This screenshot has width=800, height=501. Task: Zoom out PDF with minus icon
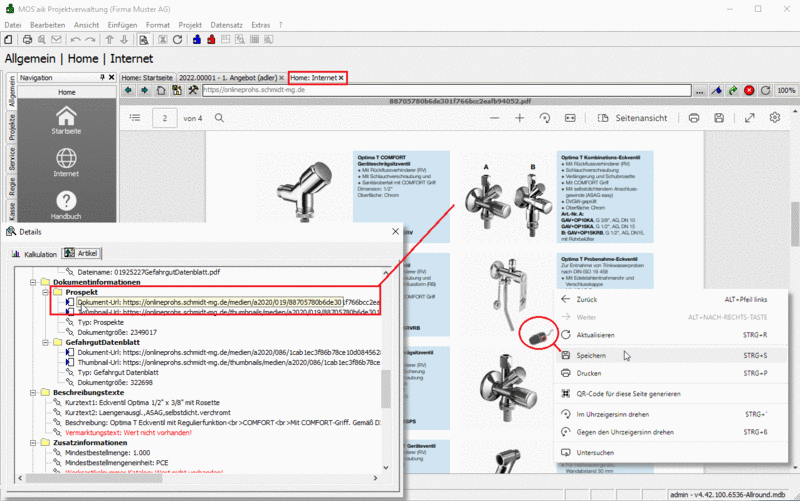coord(494,118)
